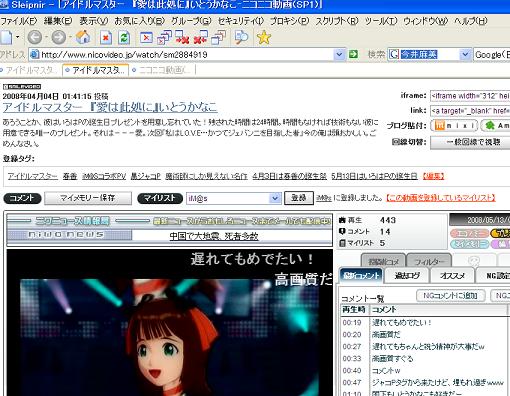Open the video title link アイドルマスター『愛は此処に』
Viewport: 510px width, 396px height.
pyautogui.click(x=110, y=107)
